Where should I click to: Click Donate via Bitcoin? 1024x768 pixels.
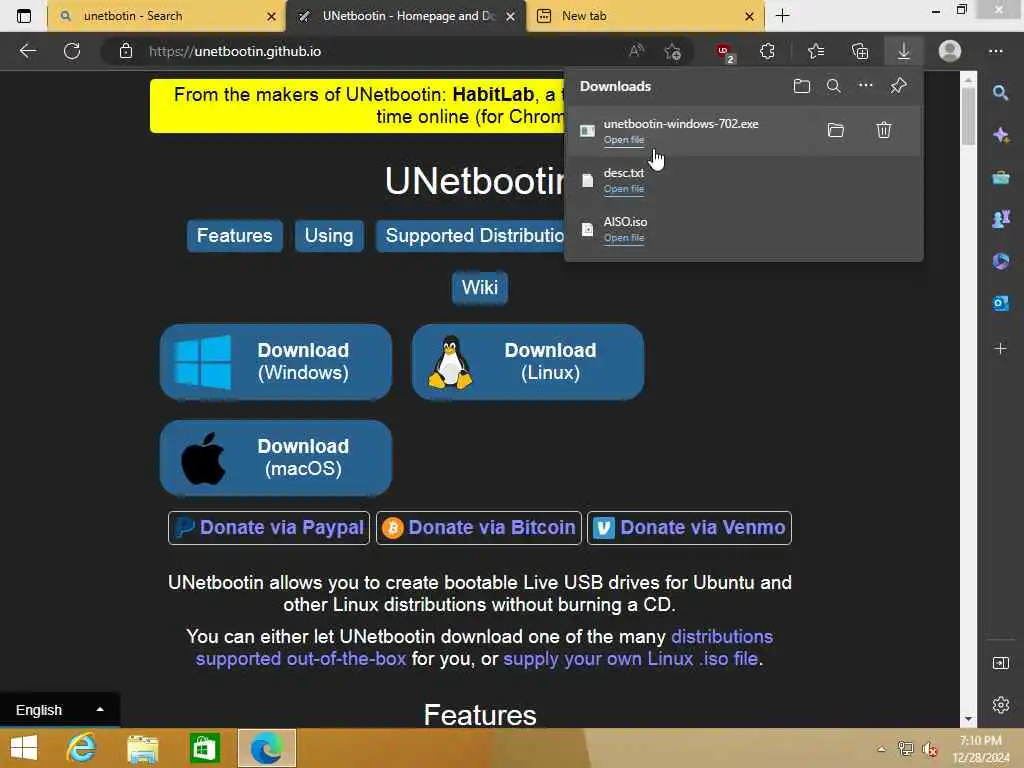coord(479,528)
